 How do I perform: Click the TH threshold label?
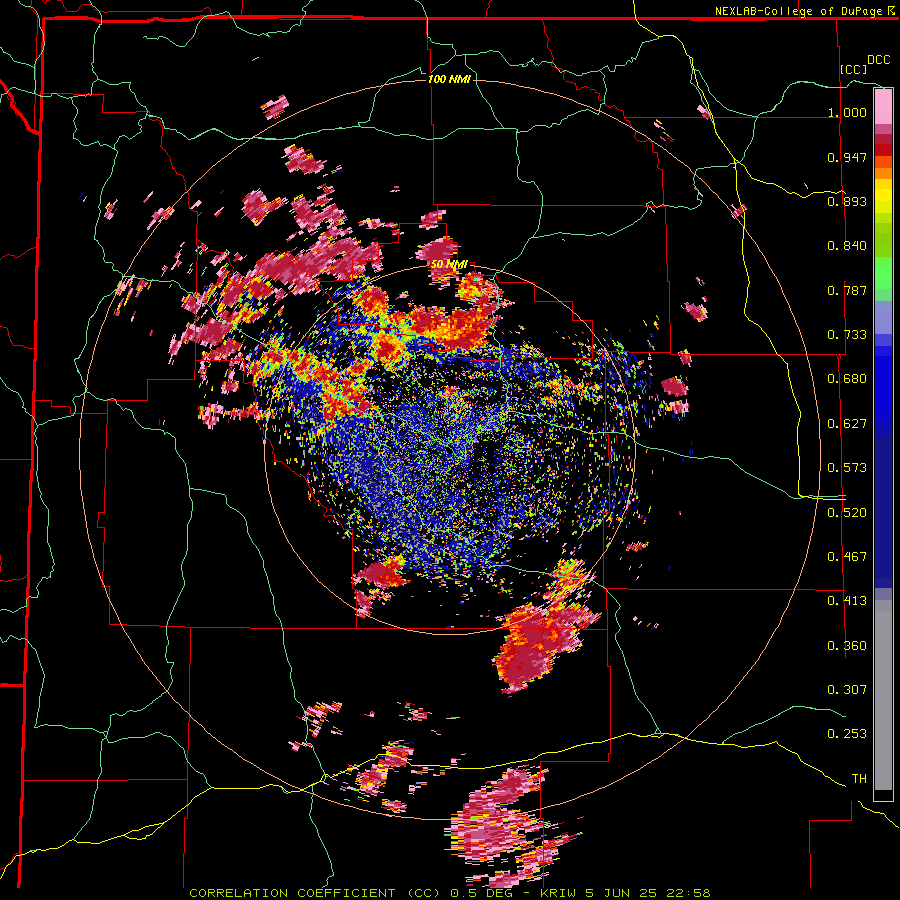859,779
